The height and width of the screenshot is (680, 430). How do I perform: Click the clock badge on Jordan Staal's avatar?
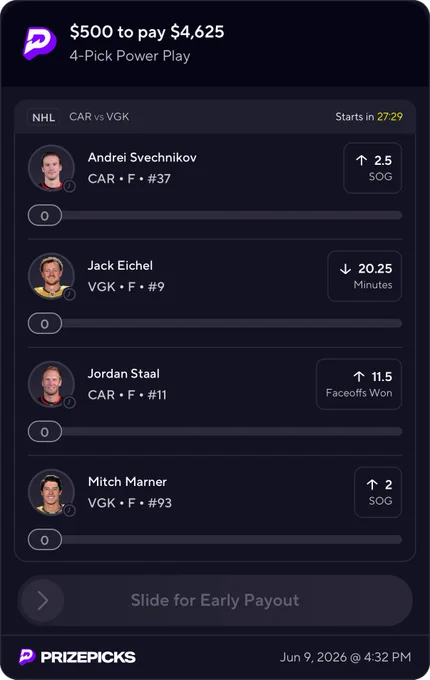(x=69, y=402)
